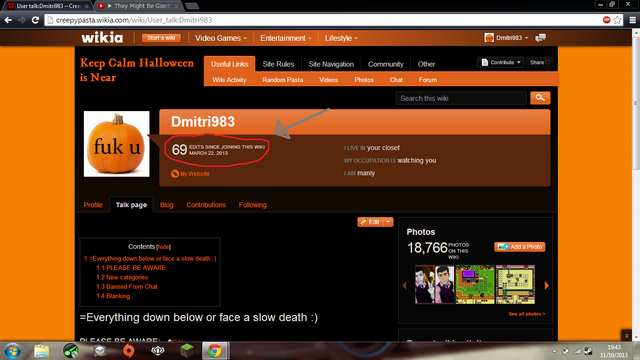Open the Site Rules menu tab
This screenshot has height=360, width=640.
278,64
